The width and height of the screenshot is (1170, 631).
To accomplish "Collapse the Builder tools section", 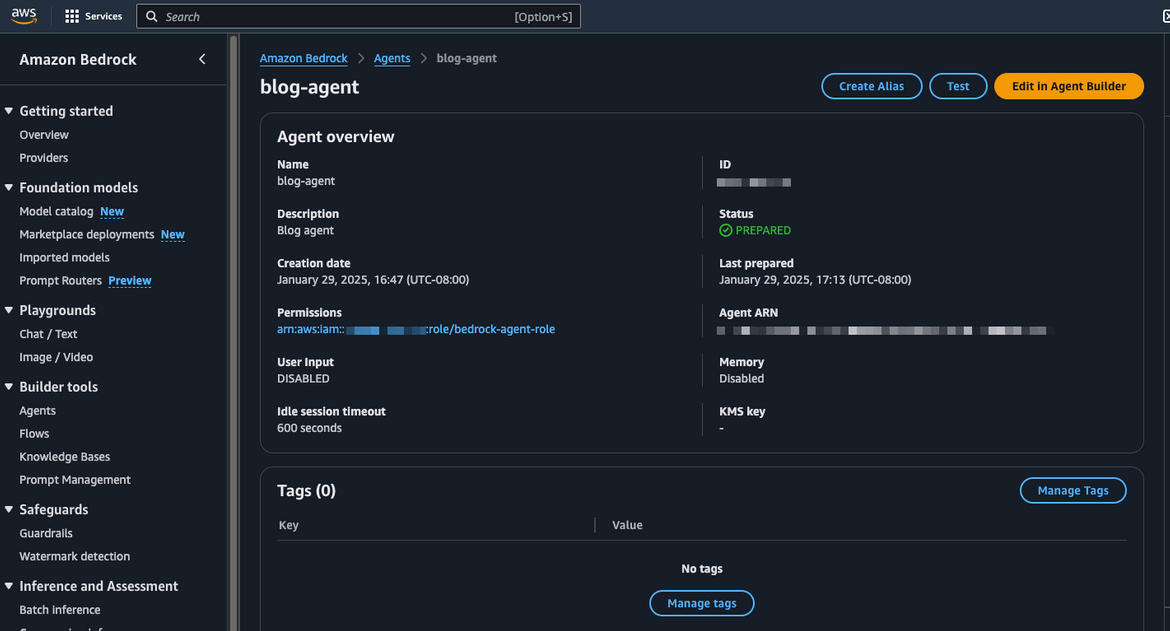I will click(9, 386).
